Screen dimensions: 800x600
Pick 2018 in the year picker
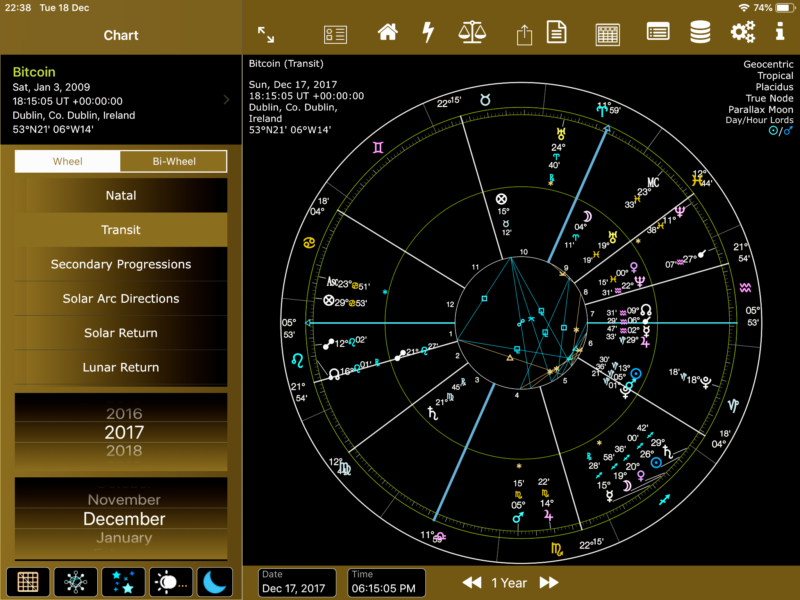124,451
